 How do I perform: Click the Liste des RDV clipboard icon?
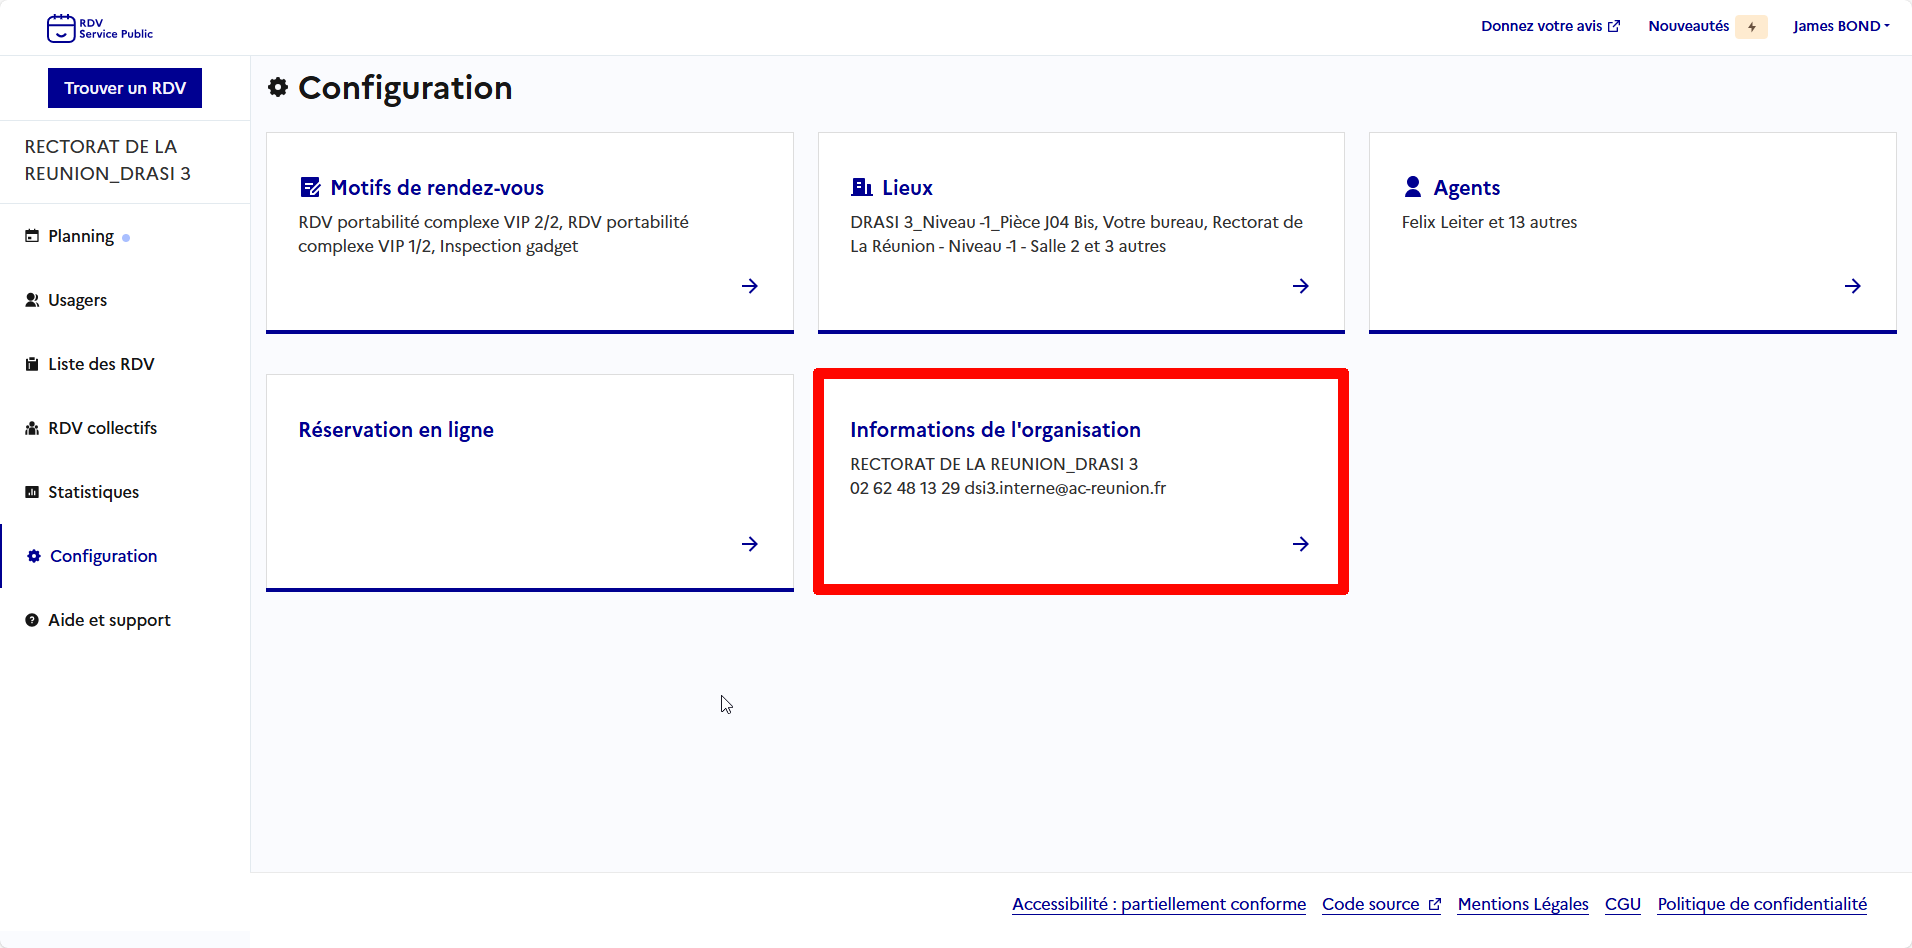click(x=32, y=364)
